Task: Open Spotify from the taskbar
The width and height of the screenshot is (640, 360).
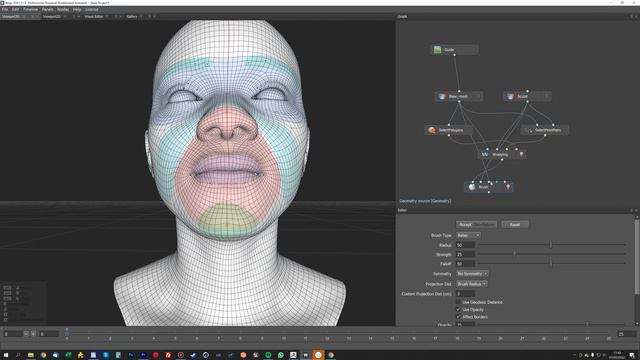Action: click(x=268, y=355)
